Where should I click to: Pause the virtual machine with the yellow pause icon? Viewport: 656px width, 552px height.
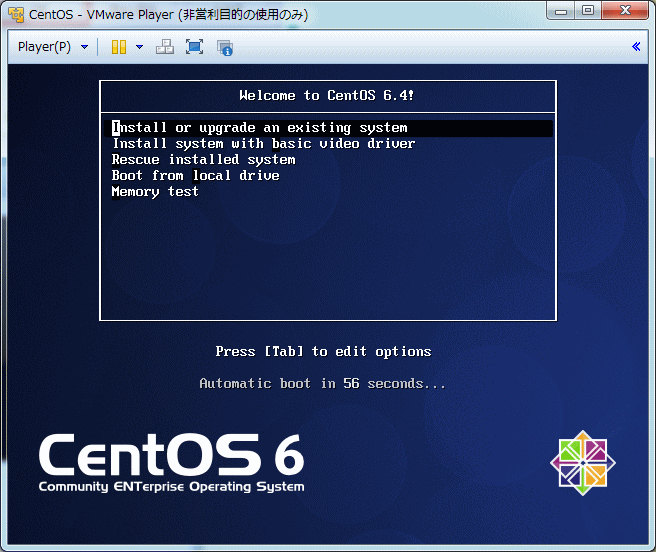click(119, 47)
